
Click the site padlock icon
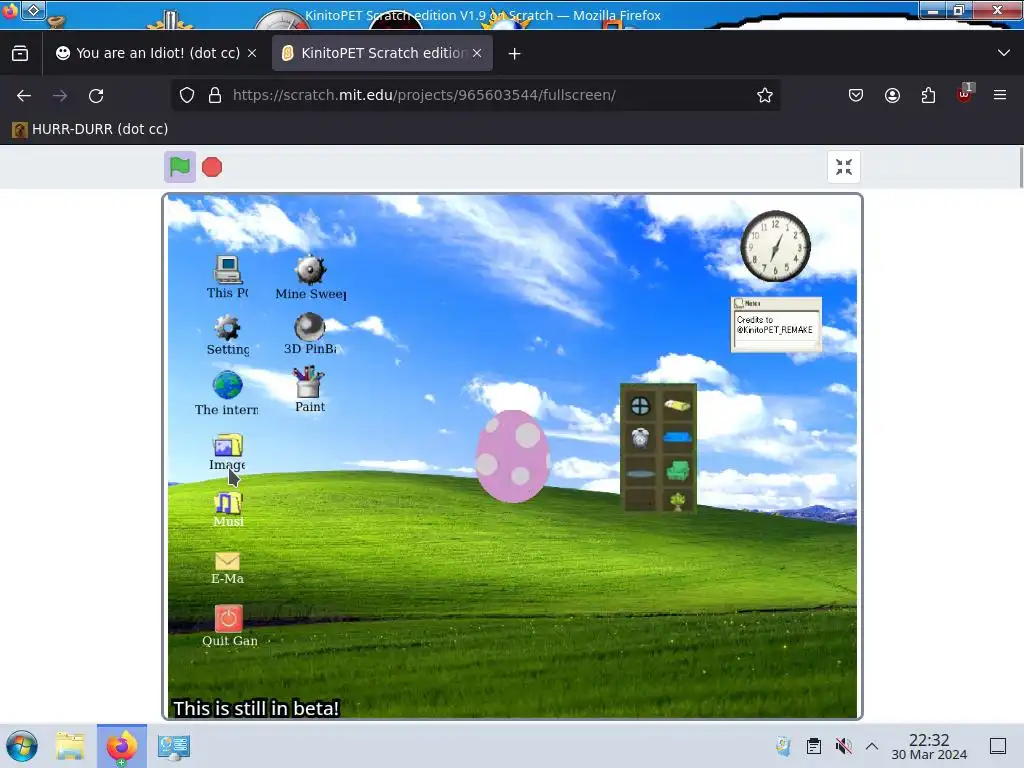pos(215,95)
